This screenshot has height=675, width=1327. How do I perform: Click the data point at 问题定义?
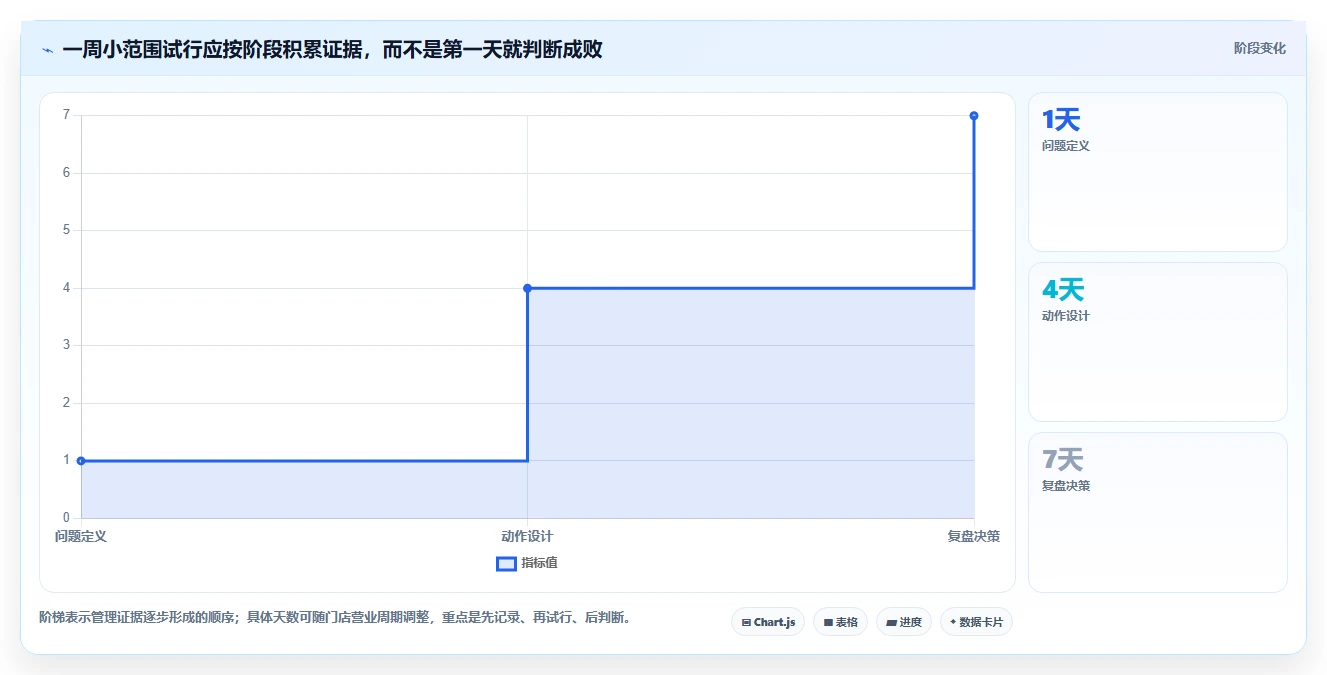pyautogui.click(x=81, y=461)
